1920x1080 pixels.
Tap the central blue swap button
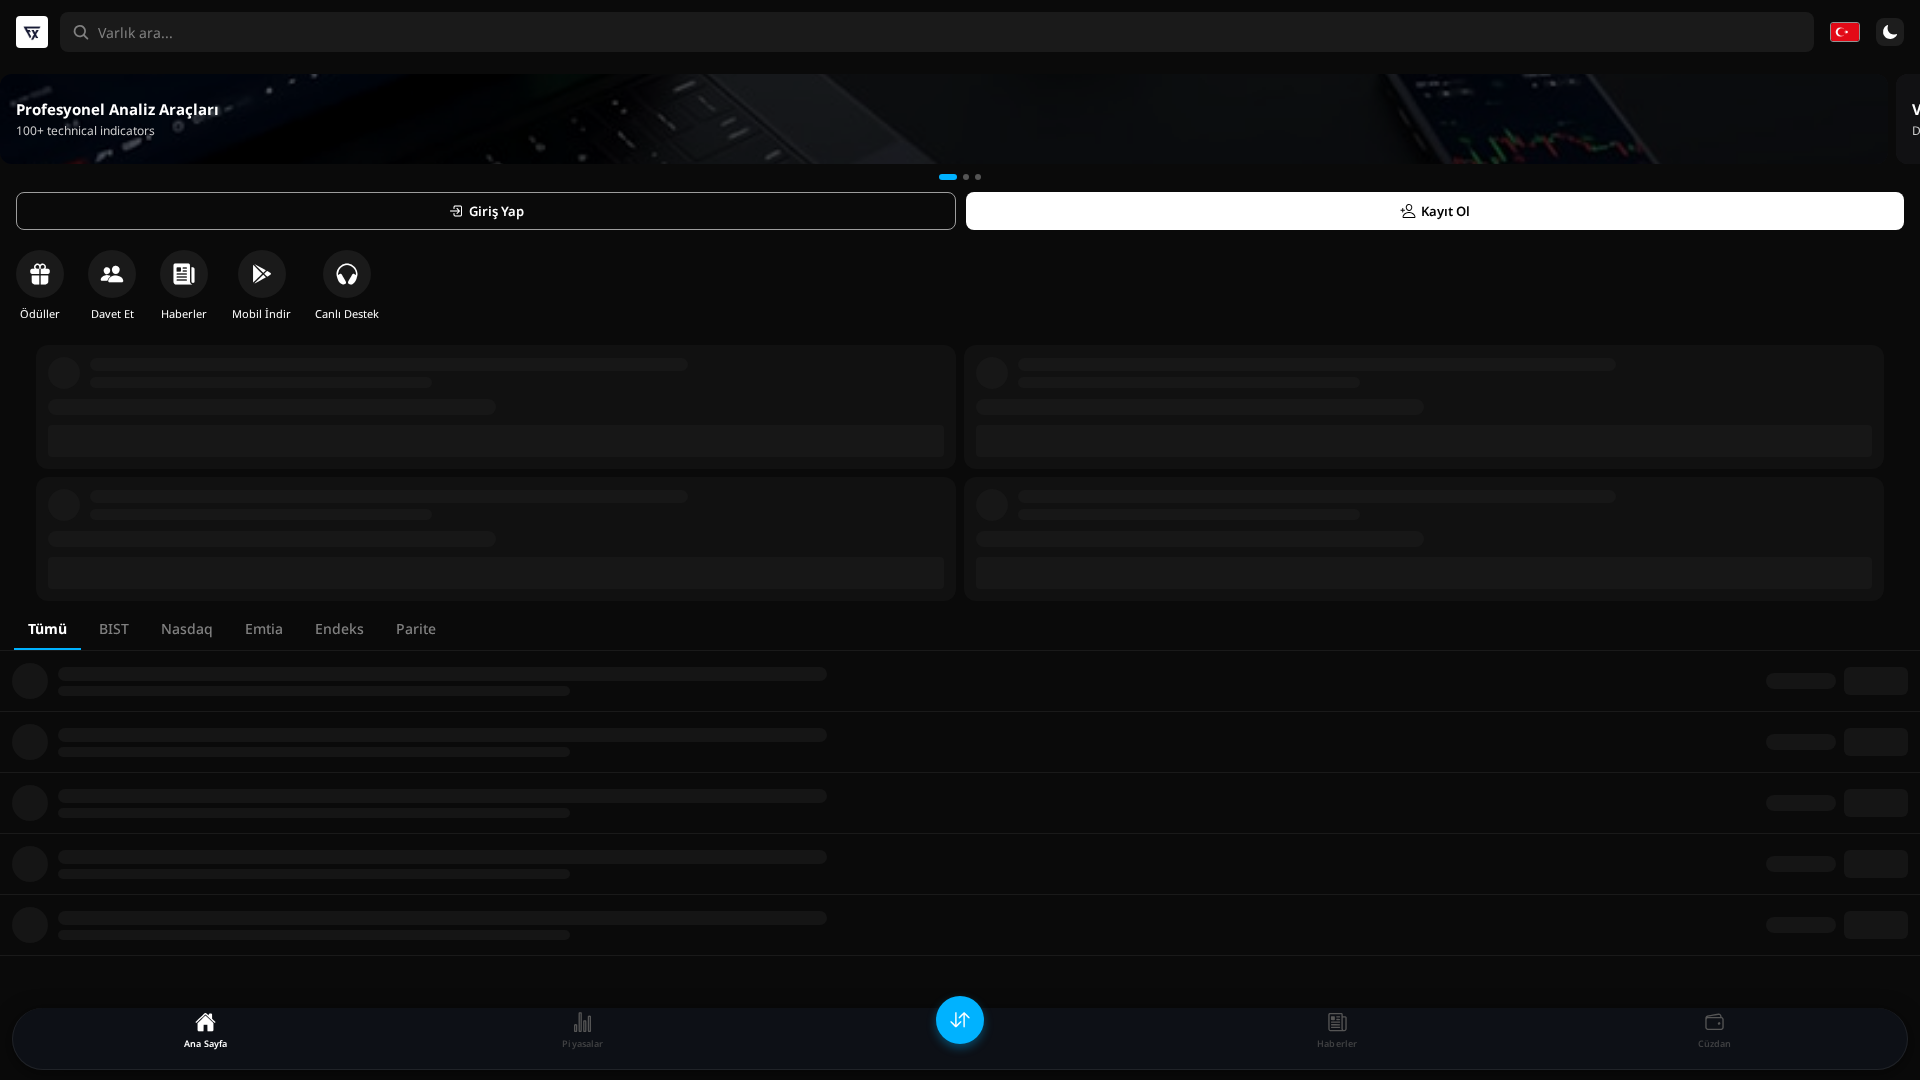959,1020
